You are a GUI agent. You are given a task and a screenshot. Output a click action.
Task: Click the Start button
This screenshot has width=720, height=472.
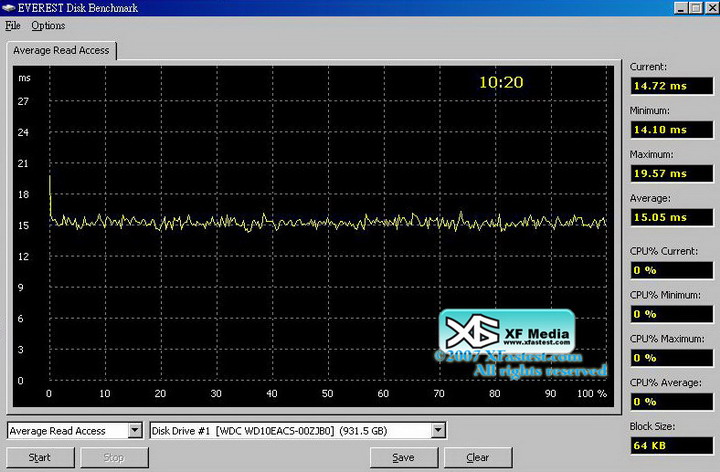40,457
